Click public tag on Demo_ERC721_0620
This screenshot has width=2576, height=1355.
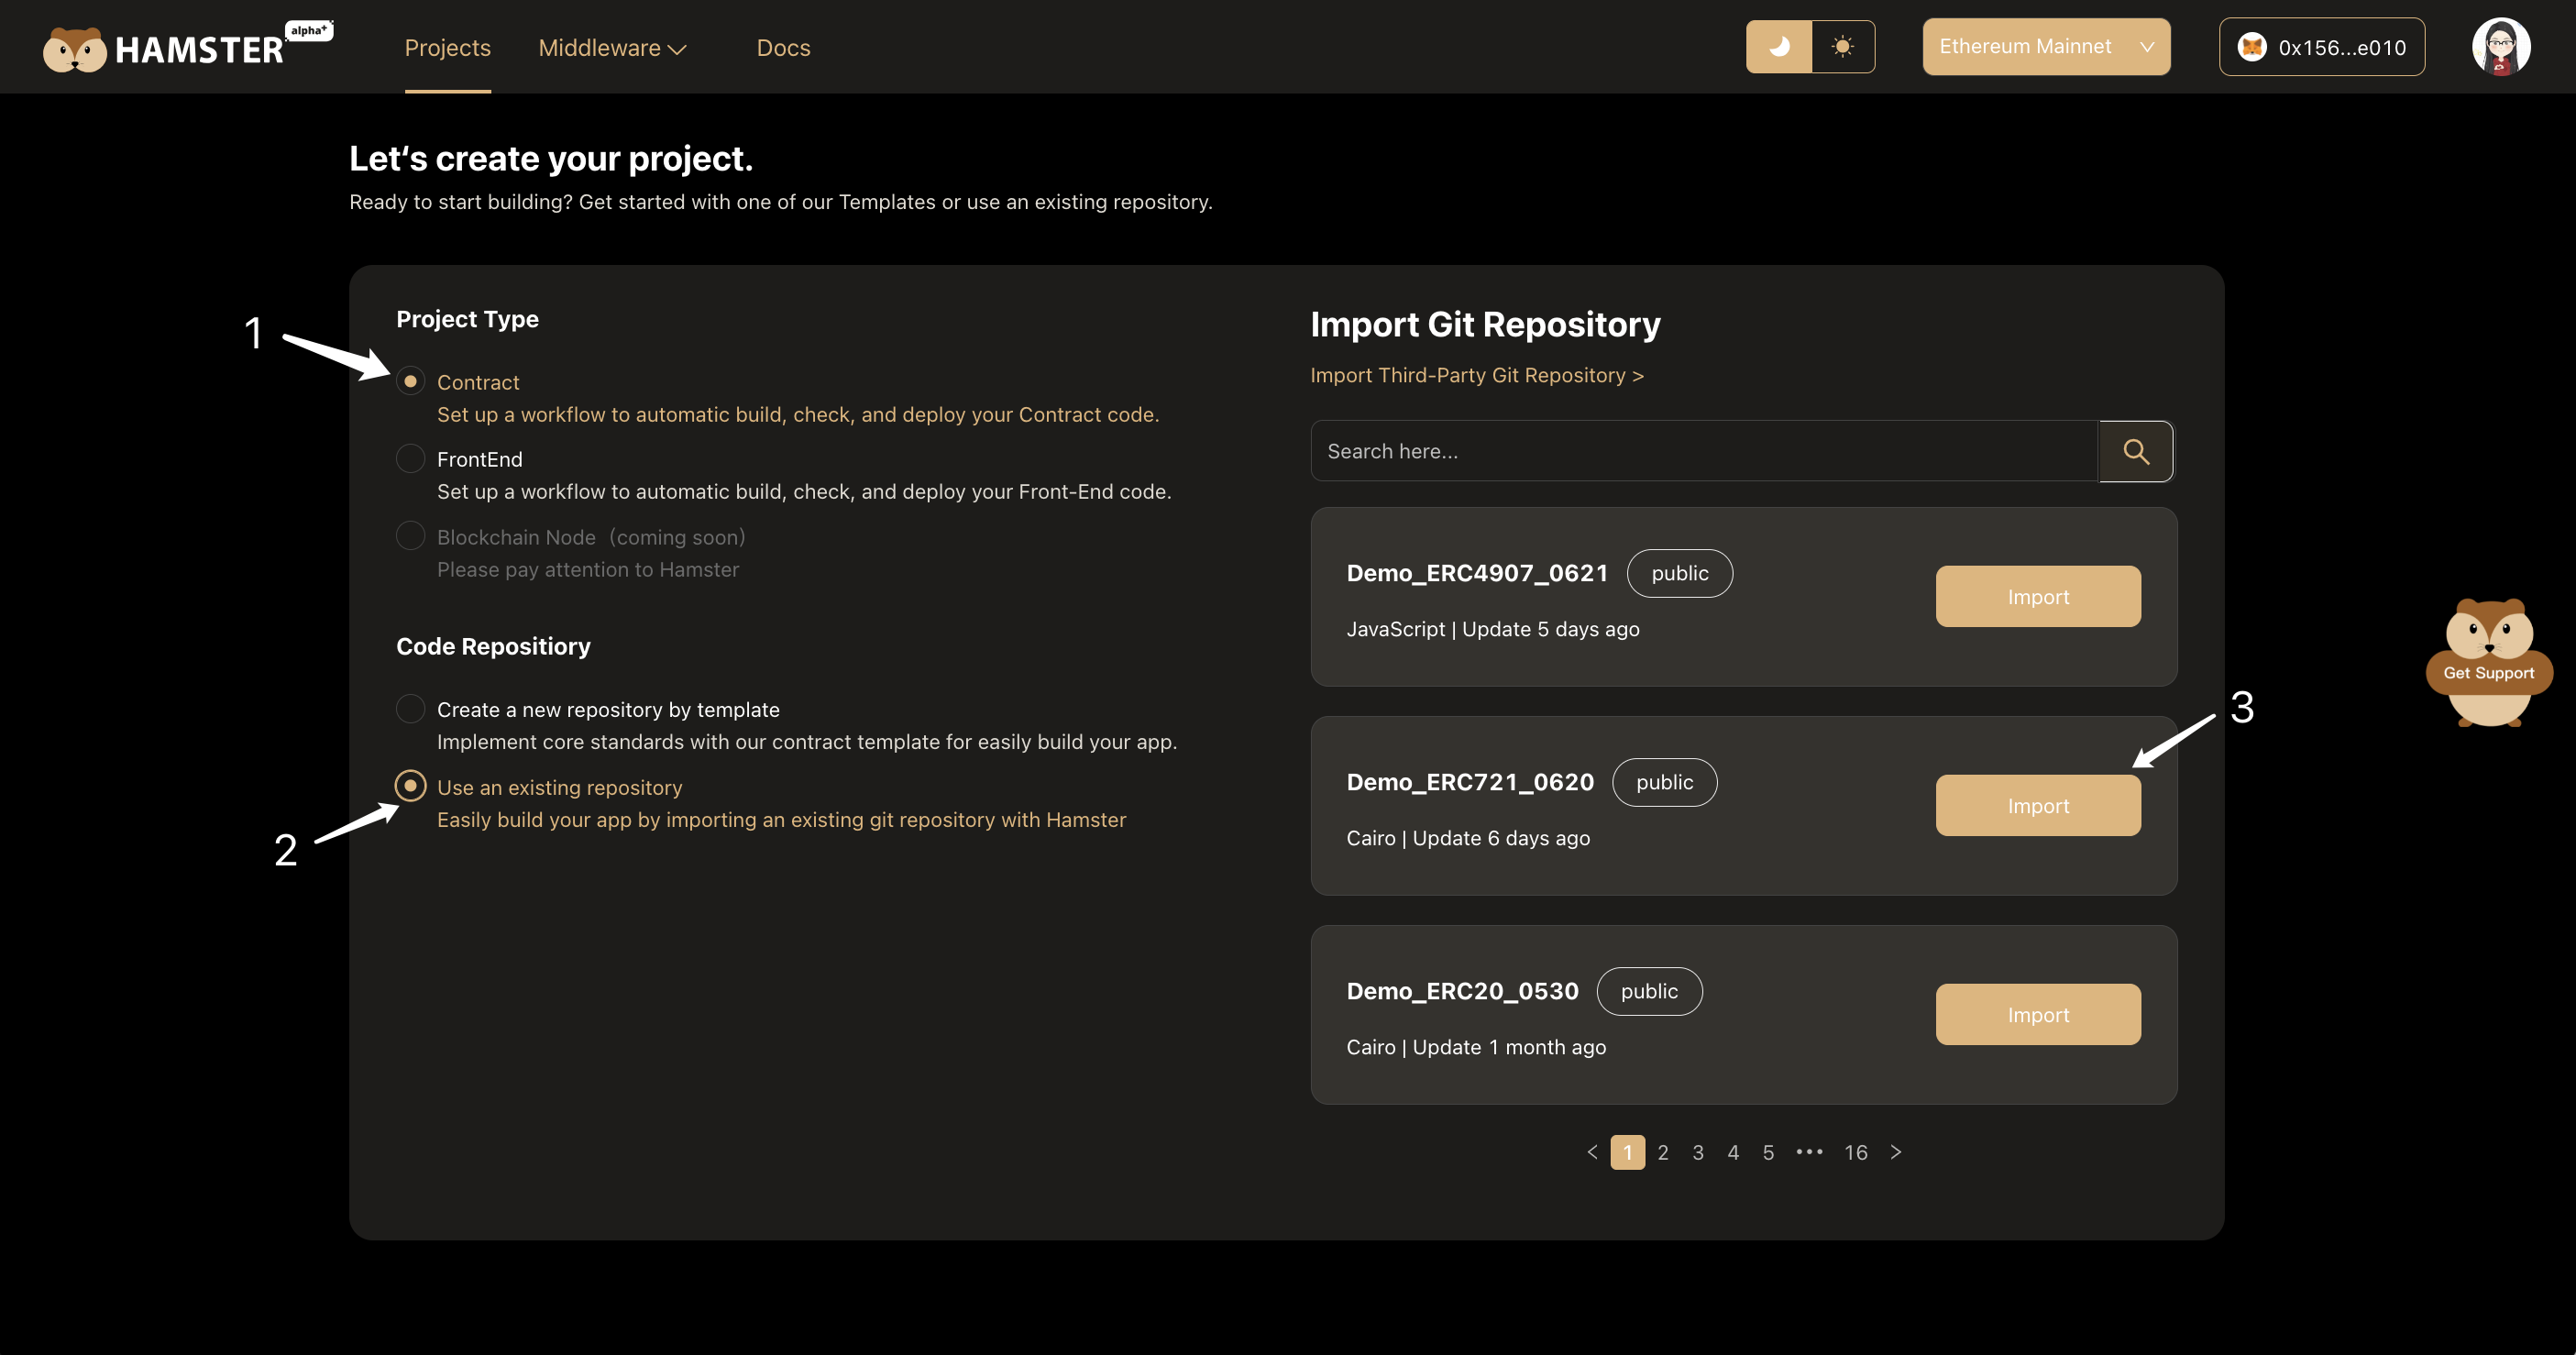1664,782
